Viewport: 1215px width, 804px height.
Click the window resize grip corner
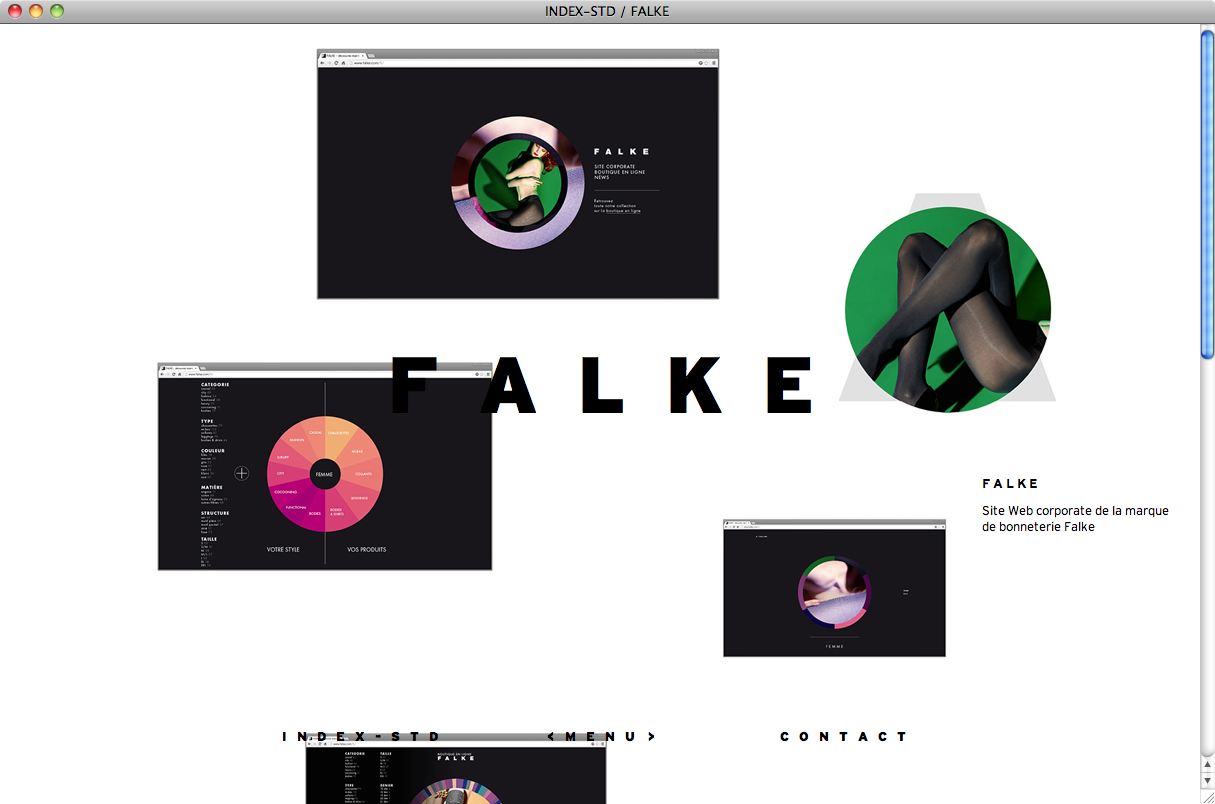coord(1206,796)
